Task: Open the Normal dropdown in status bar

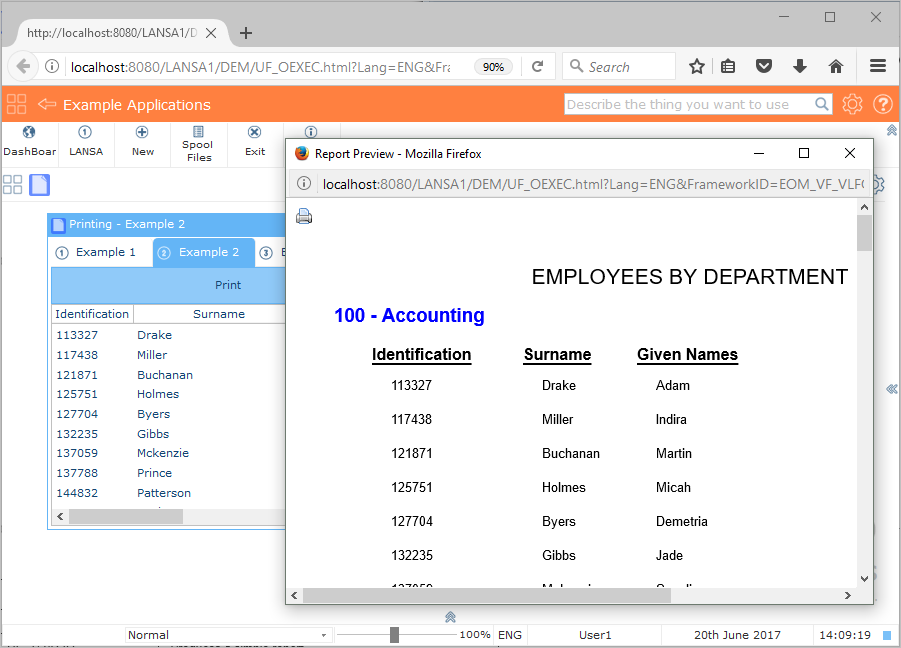Action: click(x=228, y=635)
